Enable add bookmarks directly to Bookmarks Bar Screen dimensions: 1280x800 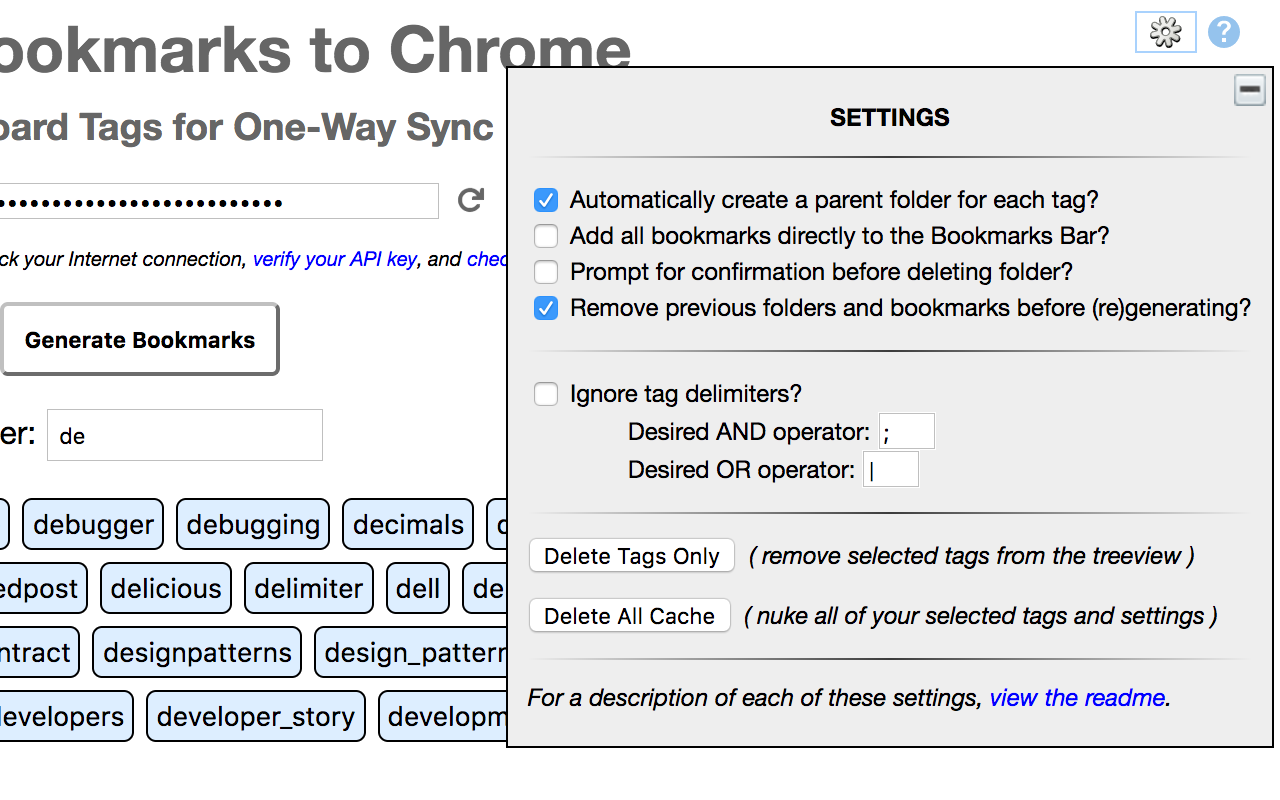click(546, 236)
